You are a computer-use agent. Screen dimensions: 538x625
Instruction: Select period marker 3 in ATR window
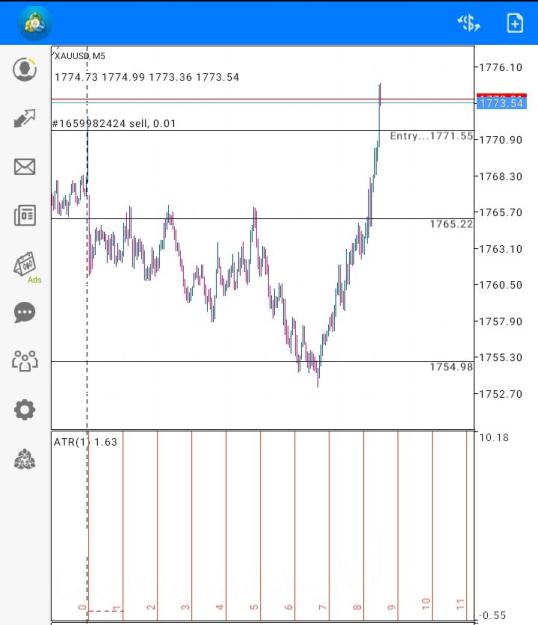click(185, 607)
